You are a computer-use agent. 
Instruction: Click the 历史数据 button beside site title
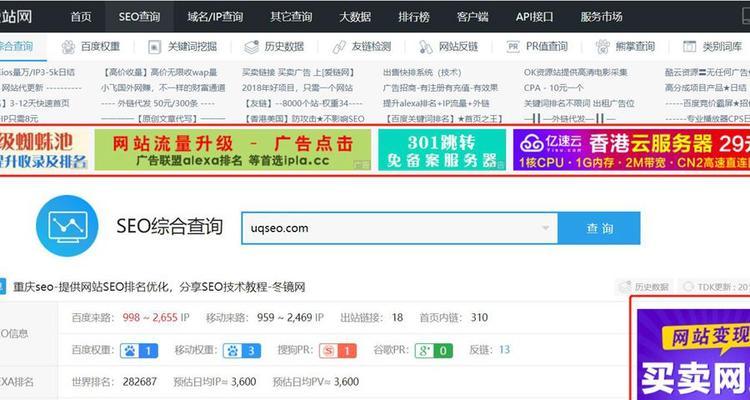[x=644, y=287]
